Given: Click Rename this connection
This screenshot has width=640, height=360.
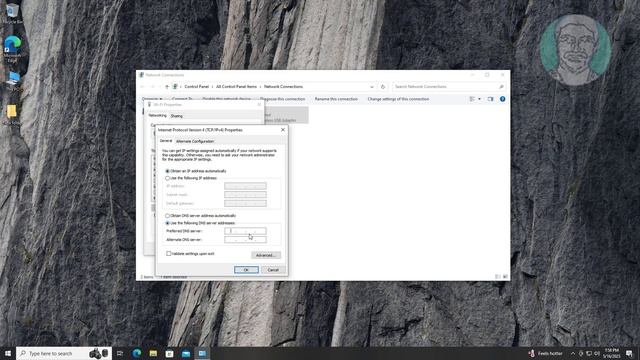Looking at the screenshot, I should [336, 99].
